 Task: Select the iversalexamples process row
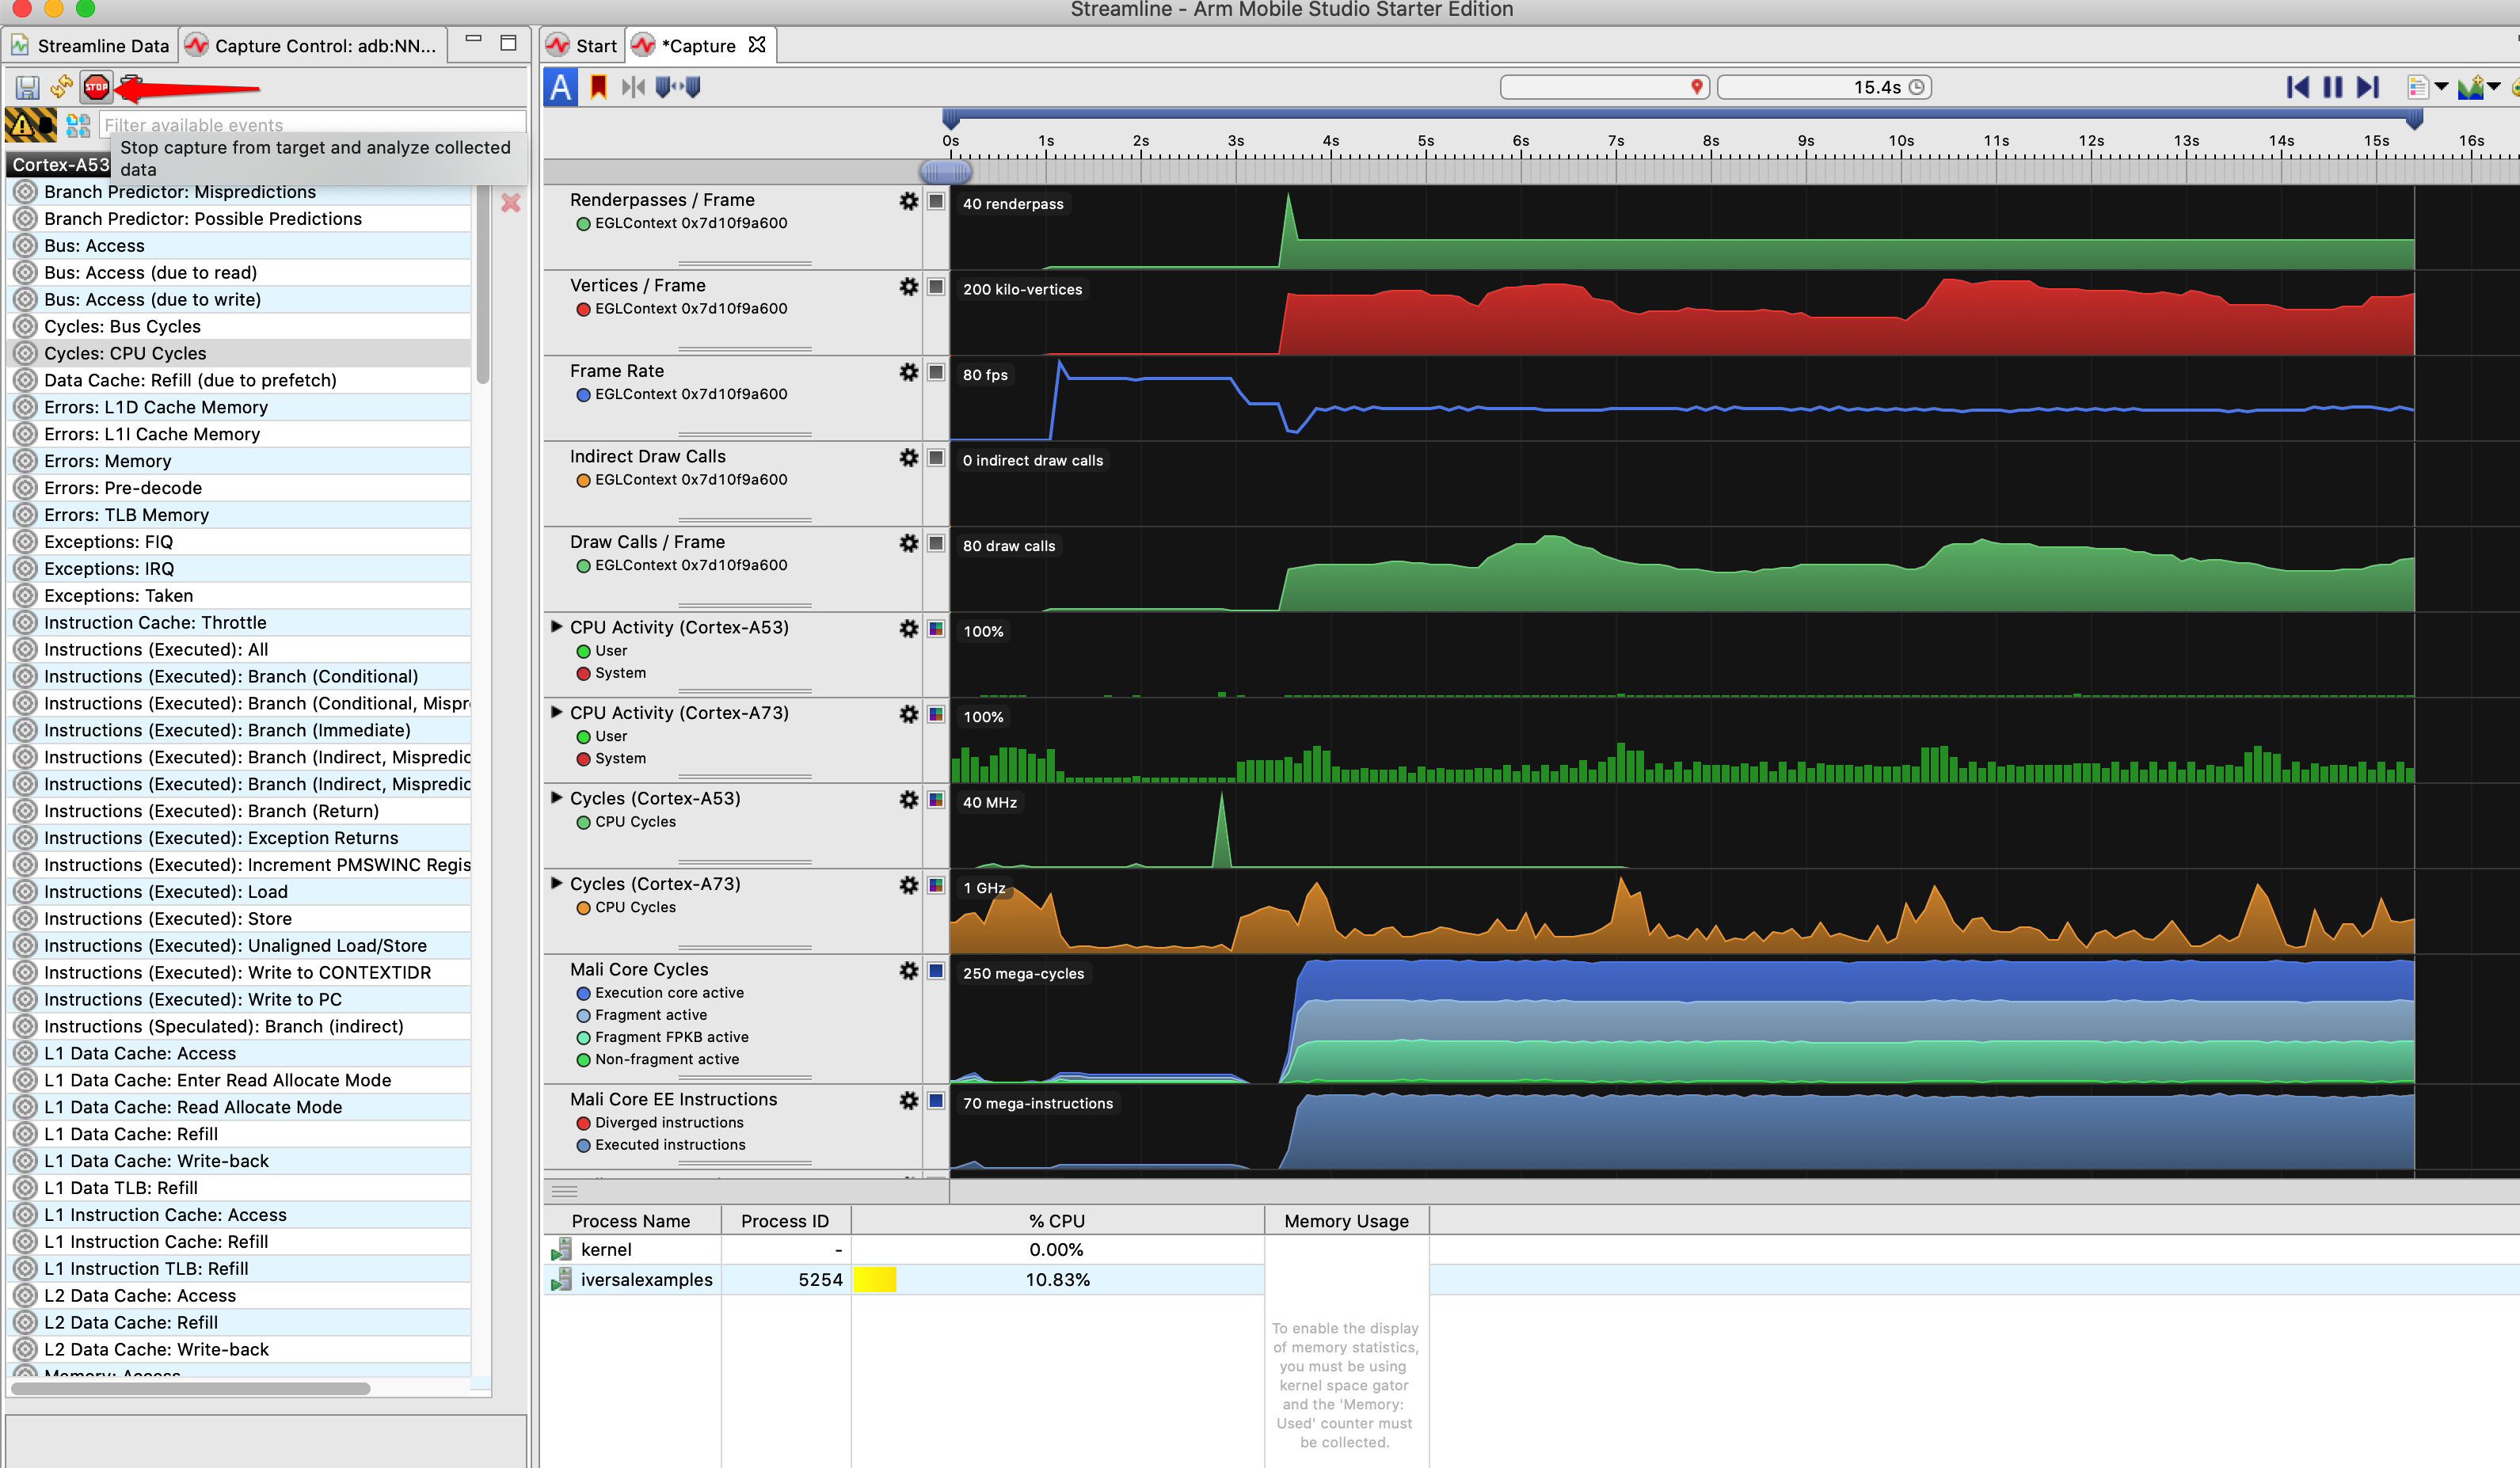click(646, 1279)
